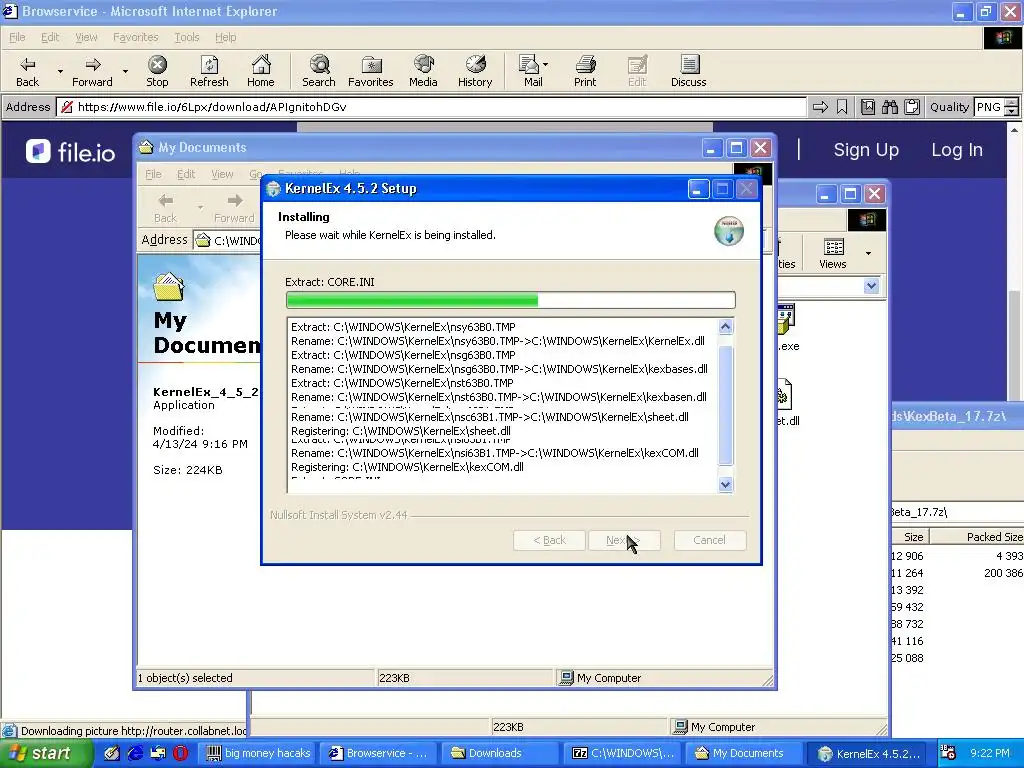Open the Edit menu in Internet Explorer

coord(50,37)
